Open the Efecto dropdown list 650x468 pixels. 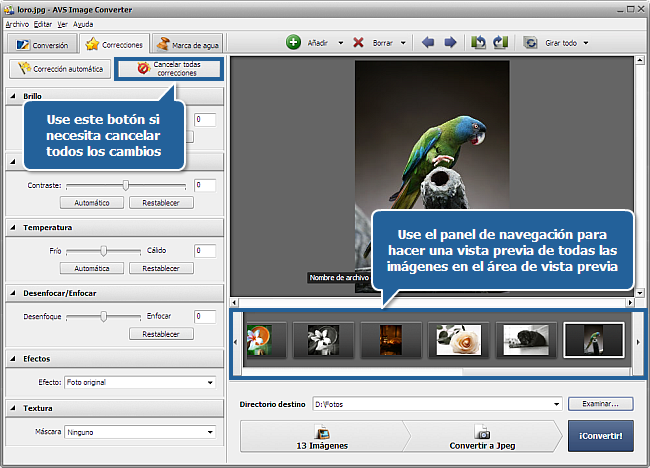tap(210, 382)
